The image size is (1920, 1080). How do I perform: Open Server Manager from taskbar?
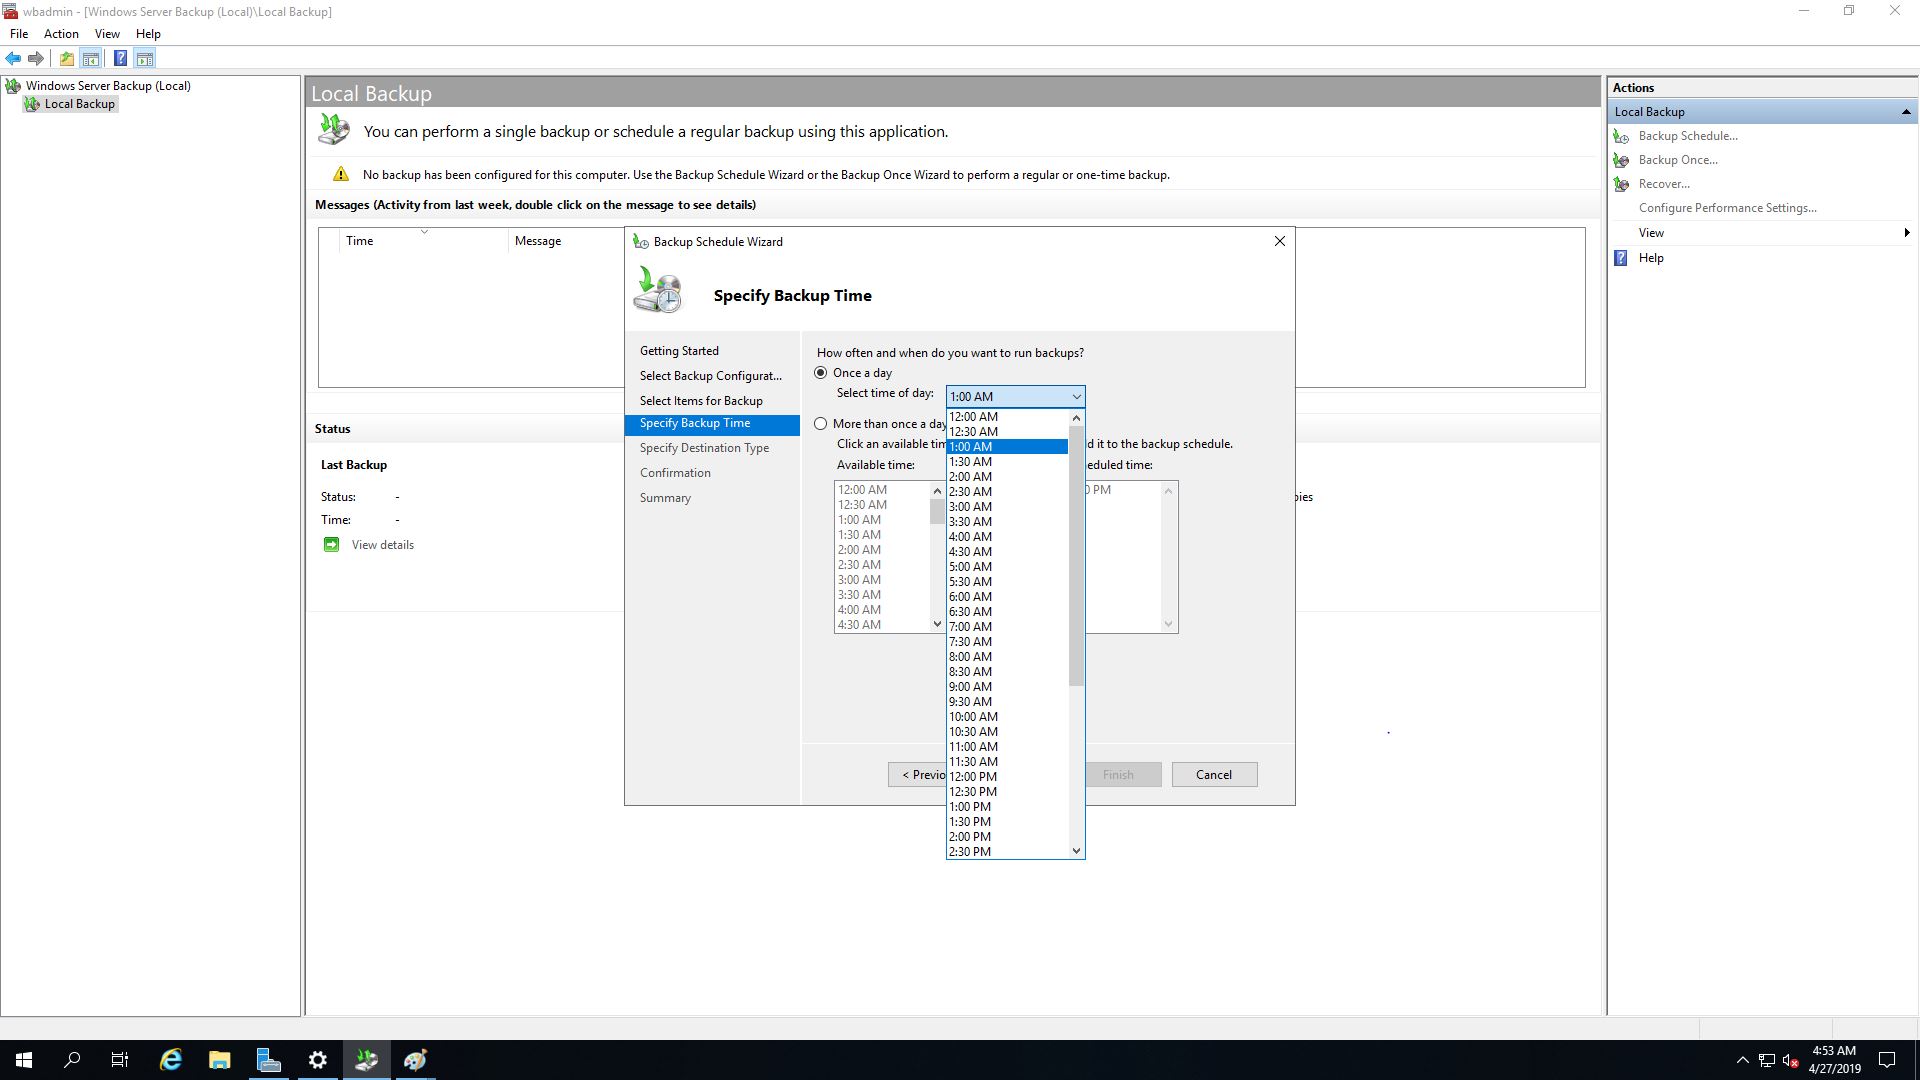(268, 1060)
